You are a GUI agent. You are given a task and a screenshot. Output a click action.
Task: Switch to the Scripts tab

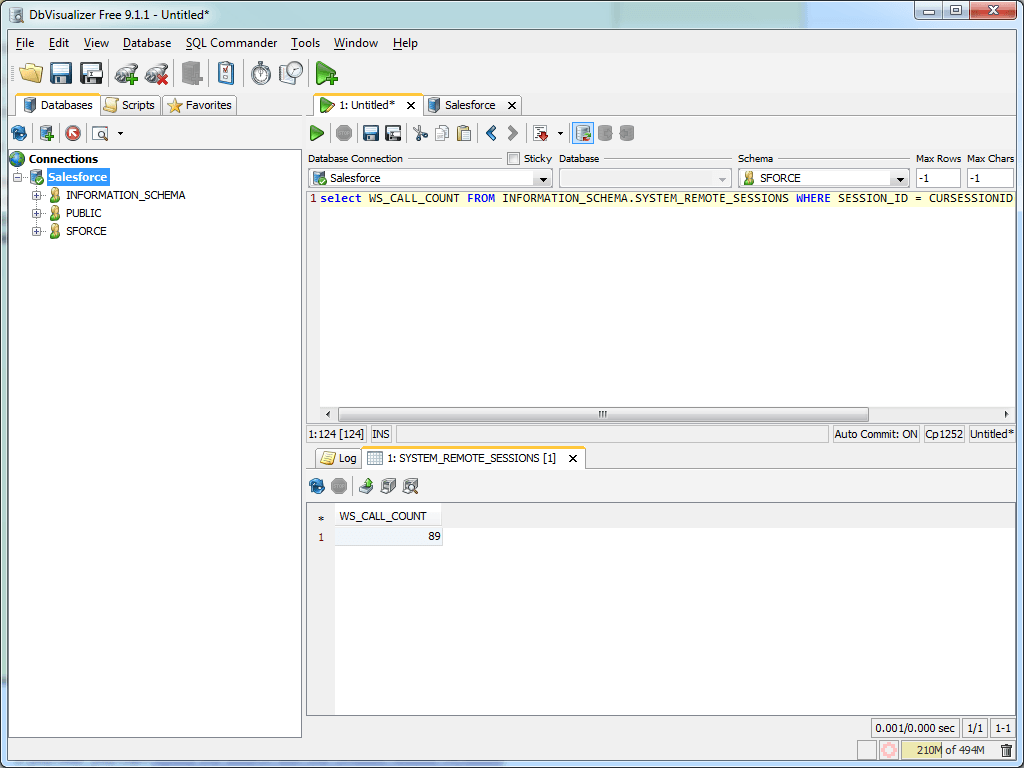tap(130, 105)
